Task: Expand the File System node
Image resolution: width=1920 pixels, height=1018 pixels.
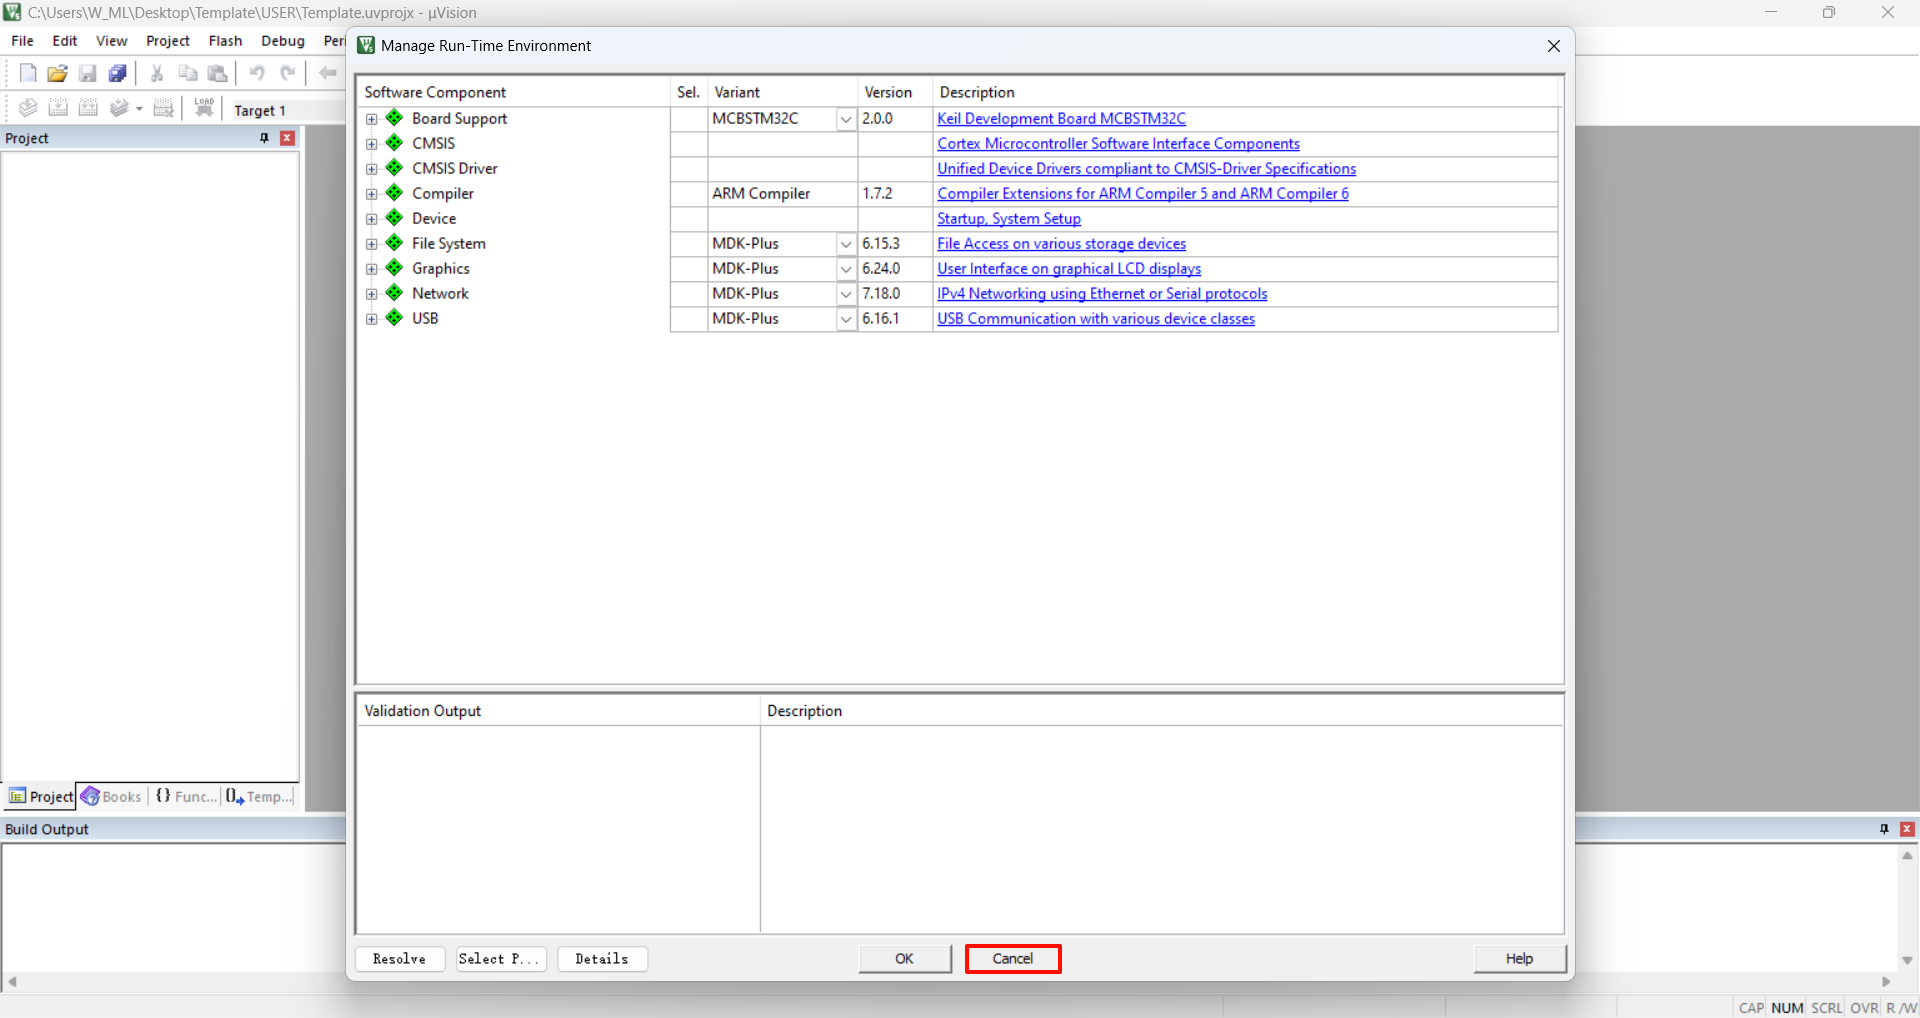Action: coord(372,244)
